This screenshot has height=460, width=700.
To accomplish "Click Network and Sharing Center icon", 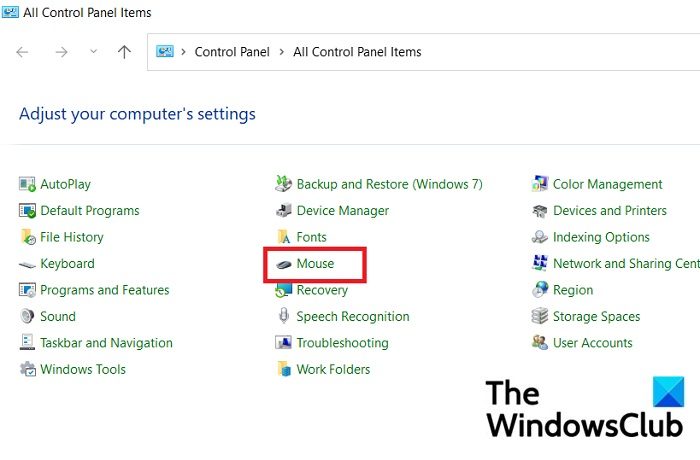I will 540,263.
